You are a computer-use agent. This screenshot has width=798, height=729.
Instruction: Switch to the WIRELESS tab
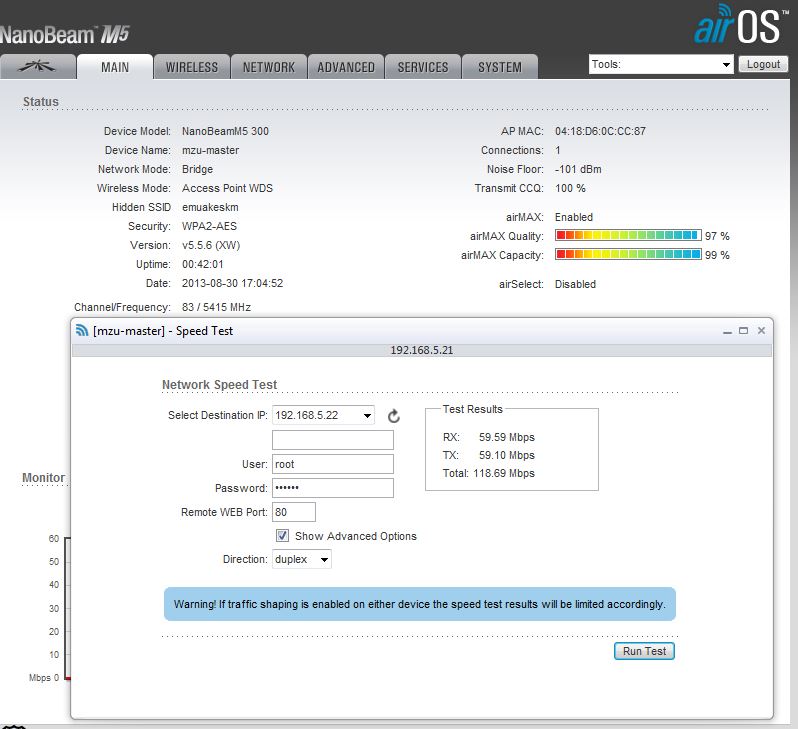tap(191, 67)
